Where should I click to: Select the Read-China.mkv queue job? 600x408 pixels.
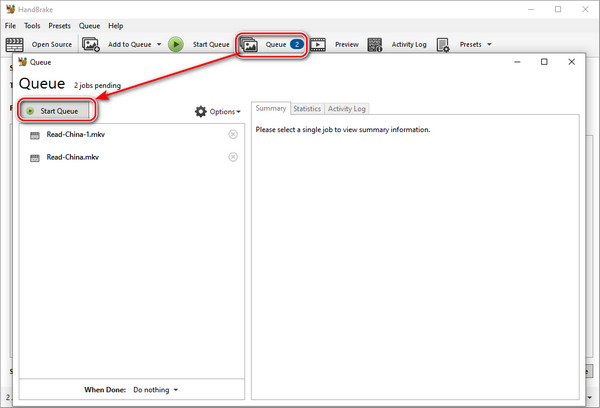pos(132,157)
